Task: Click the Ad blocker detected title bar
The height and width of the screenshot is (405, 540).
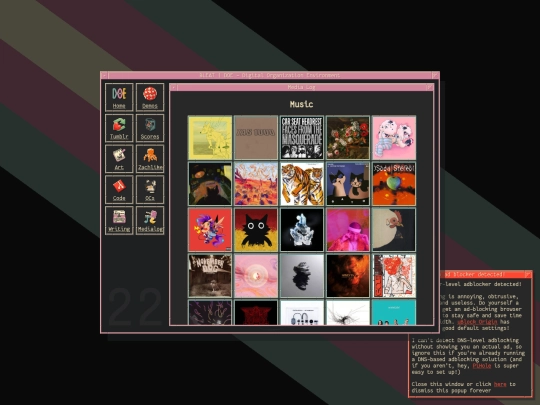Action: pyautogui.click(x=482, y=274)
